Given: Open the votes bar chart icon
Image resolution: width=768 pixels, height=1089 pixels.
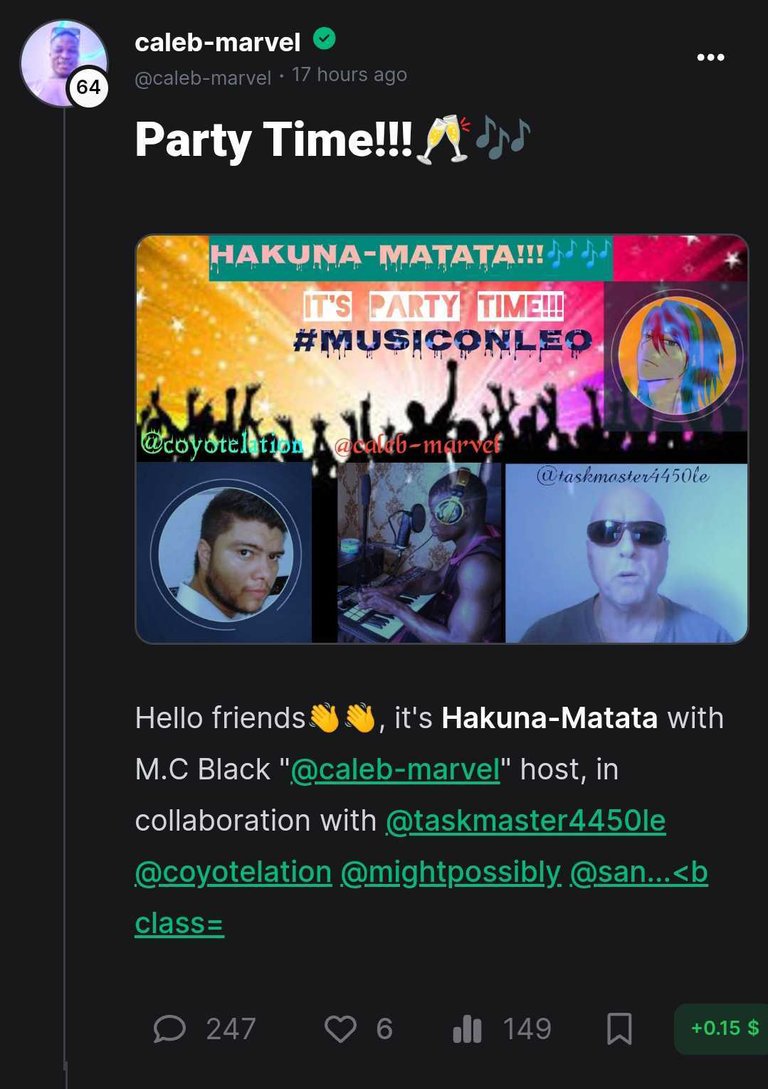Looking at the screenshot, I should click(467, 1029).
